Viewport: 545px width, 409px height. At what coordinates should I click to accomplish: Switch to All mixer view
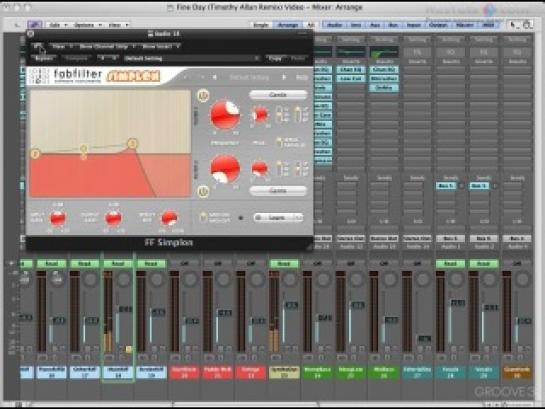tap(310, 25)
